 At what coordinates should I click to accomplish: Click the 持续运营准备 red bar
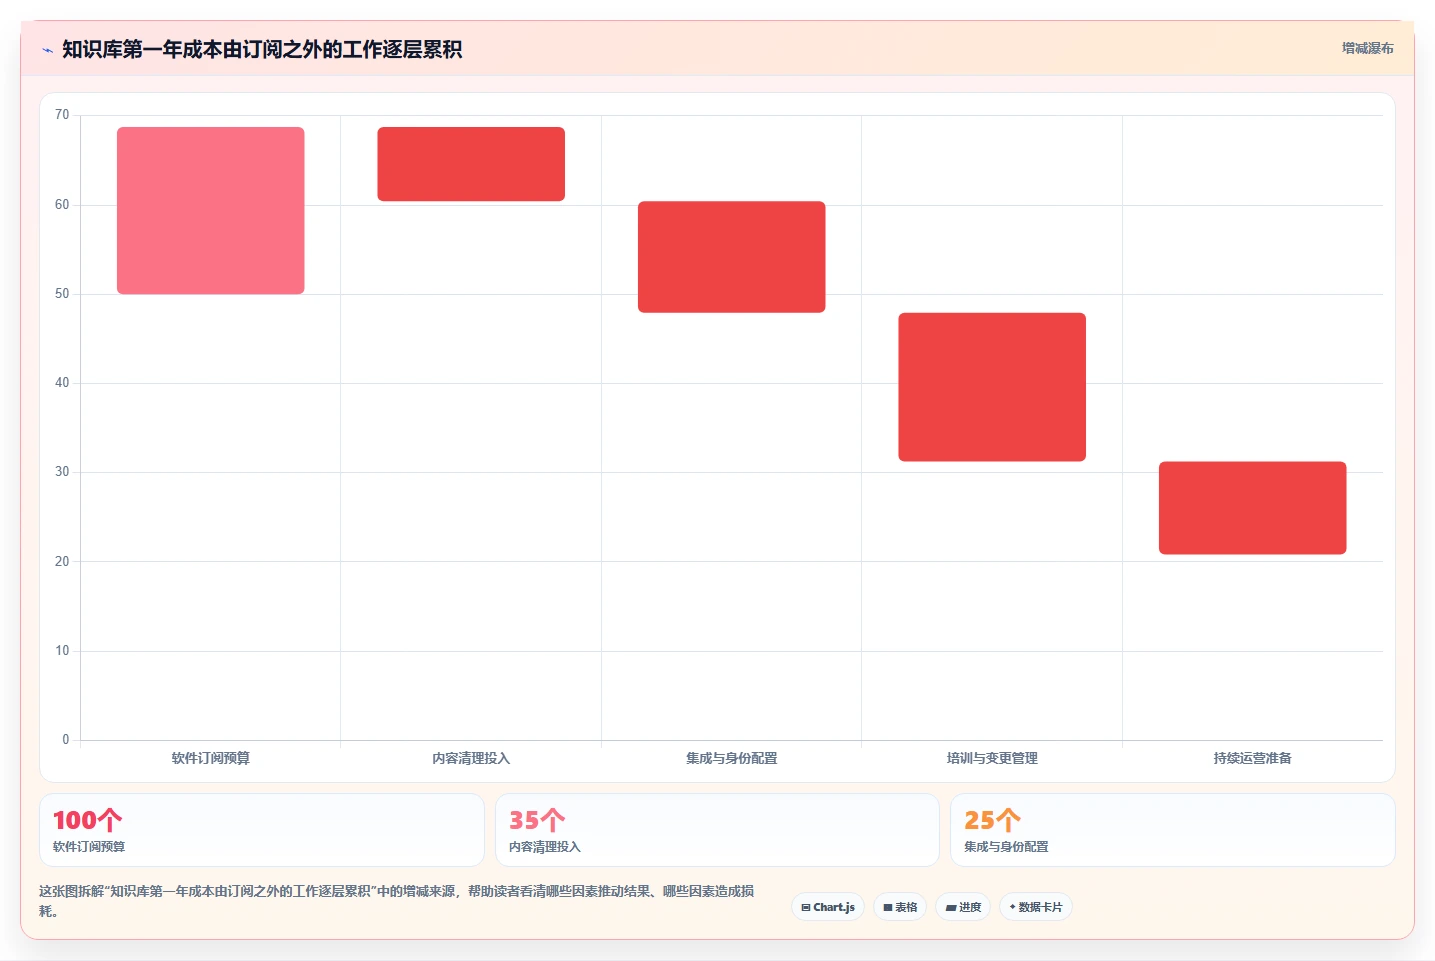[x=1252, y=508]
